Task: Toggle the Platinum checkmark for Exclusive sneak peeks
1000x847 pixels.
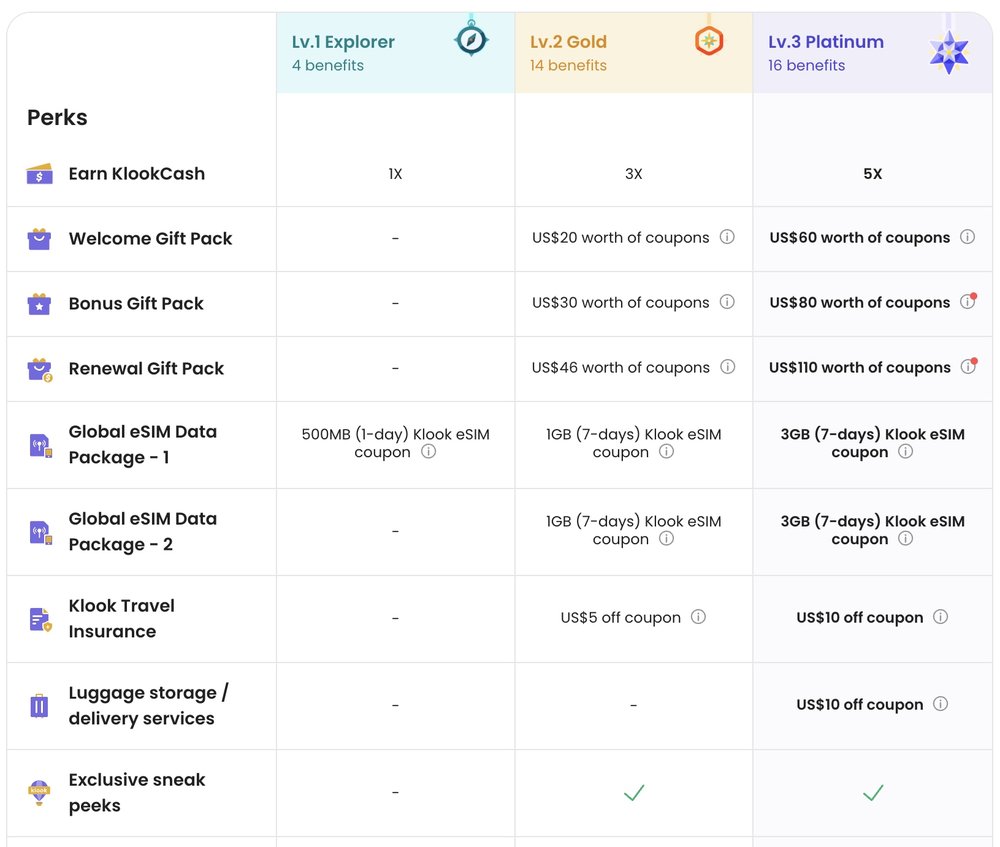Action: [x=872, y=792]
